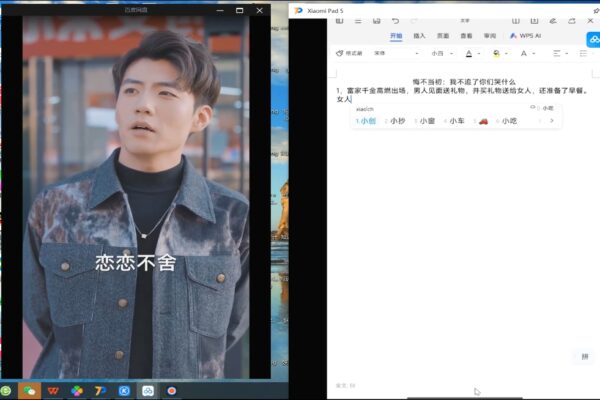
Task: Expand the alignment dropdown arrow
Action: coord(566,54)
